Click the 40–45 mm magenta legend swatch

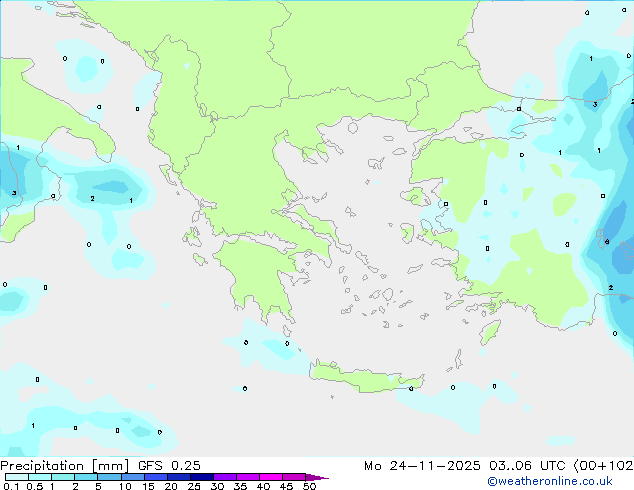pyautogui.click(x=271, y=477)
